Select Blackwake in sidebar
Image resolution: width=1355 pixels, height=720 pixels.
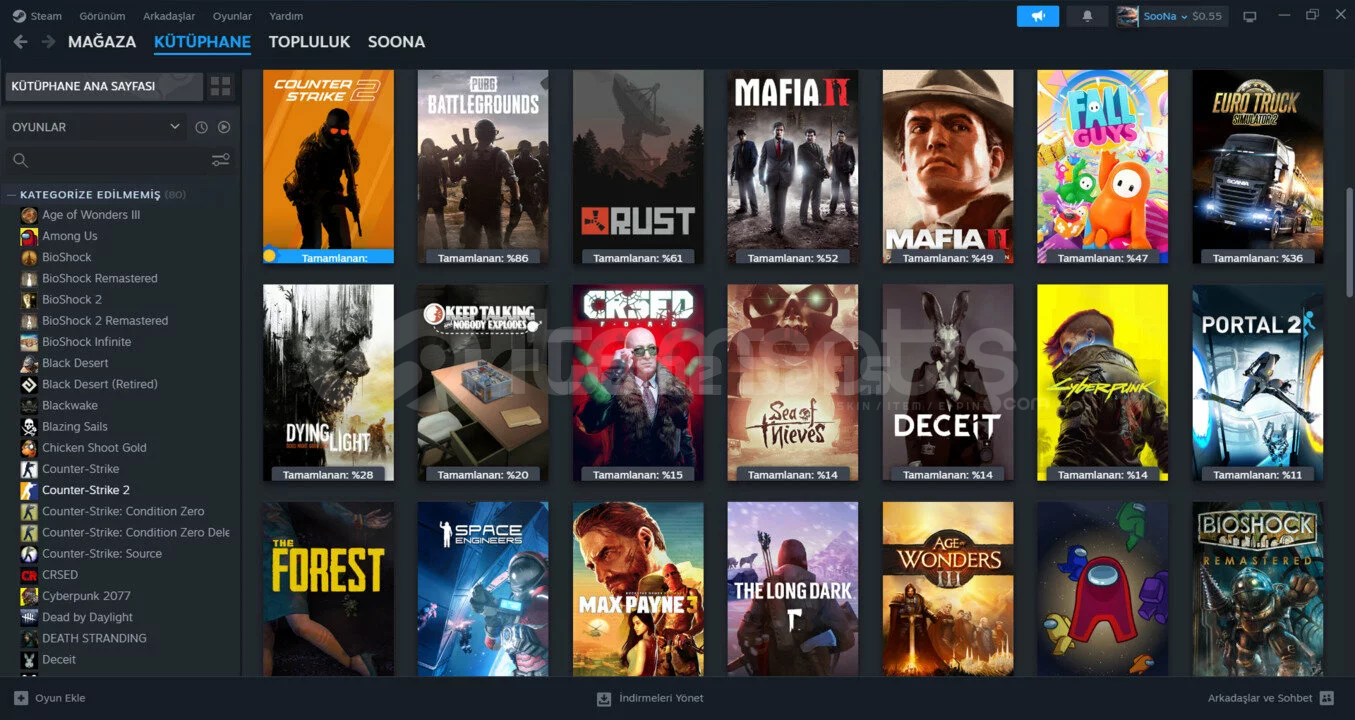[x=69, y=405]
